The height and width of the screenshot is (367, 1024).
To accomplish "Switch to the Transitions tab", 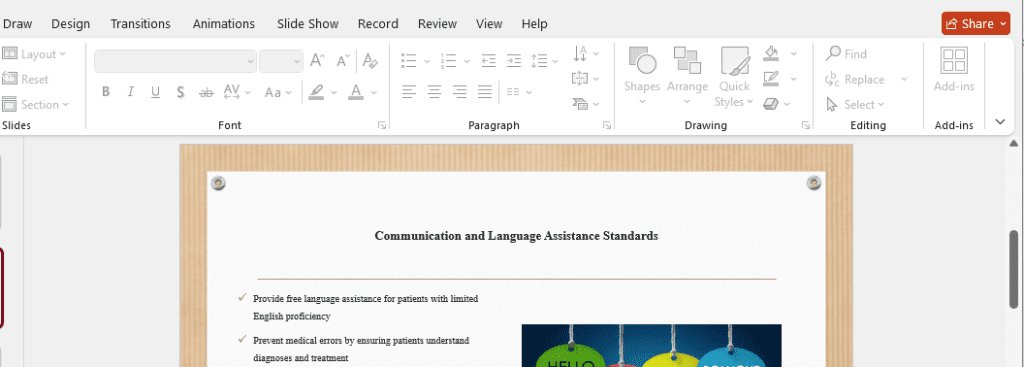I will tap(140, 24).
